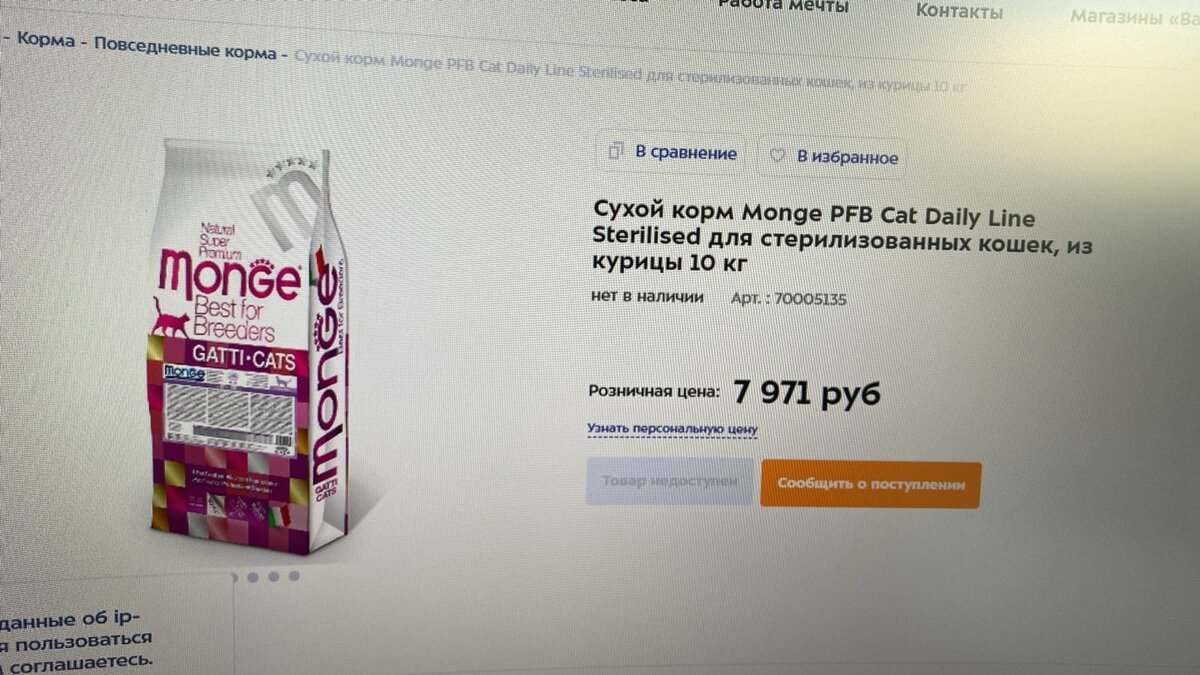Viewport: 1200px width, 675px height.
Task: Click the compare icon beside «В сравнение»
Action: (616, 152)
